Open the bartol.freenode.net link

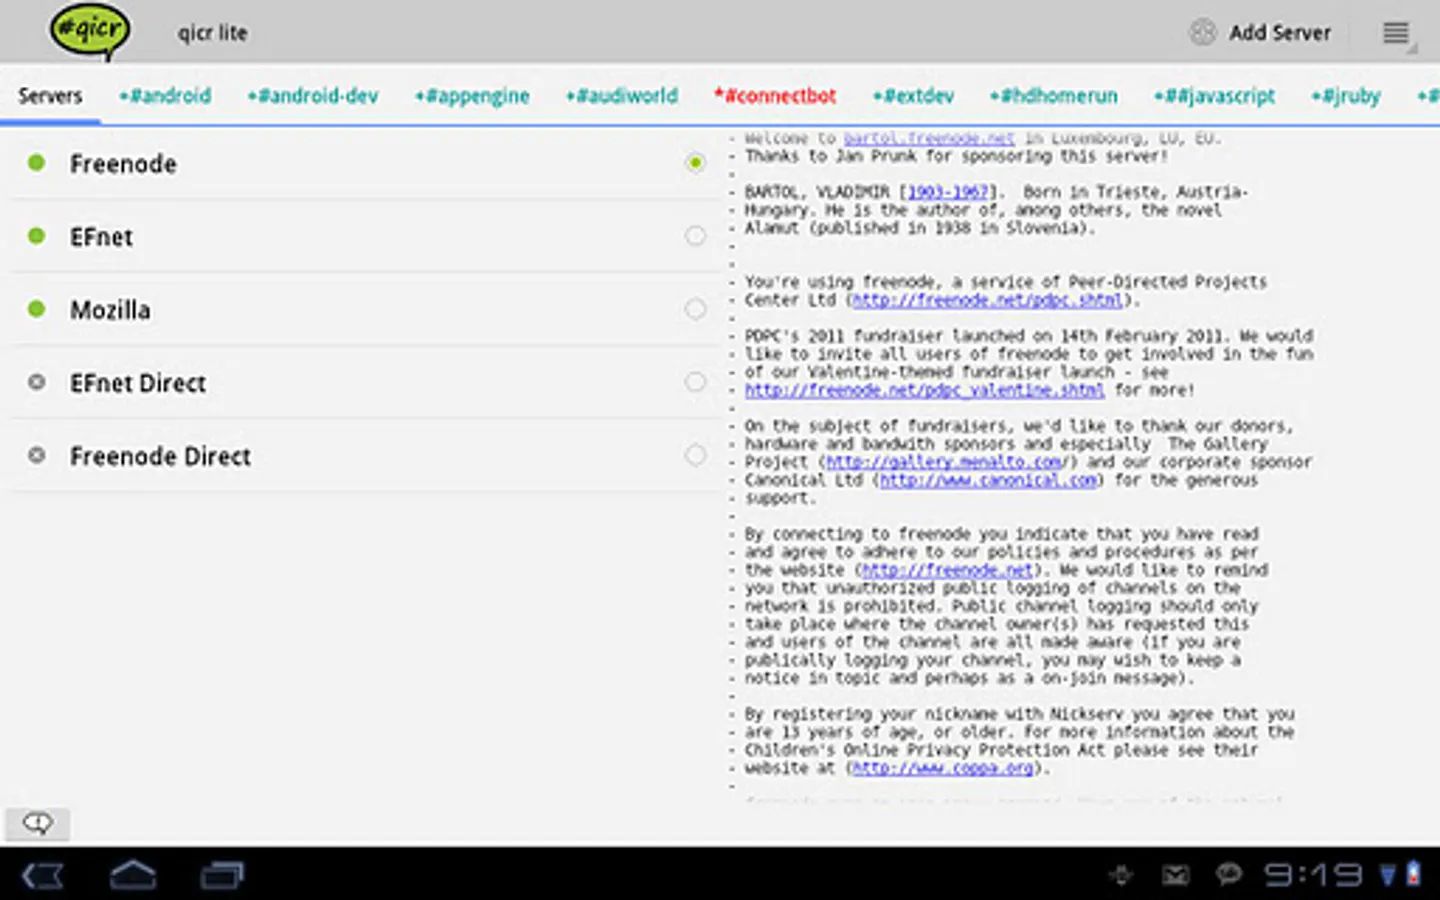point(929,138)
